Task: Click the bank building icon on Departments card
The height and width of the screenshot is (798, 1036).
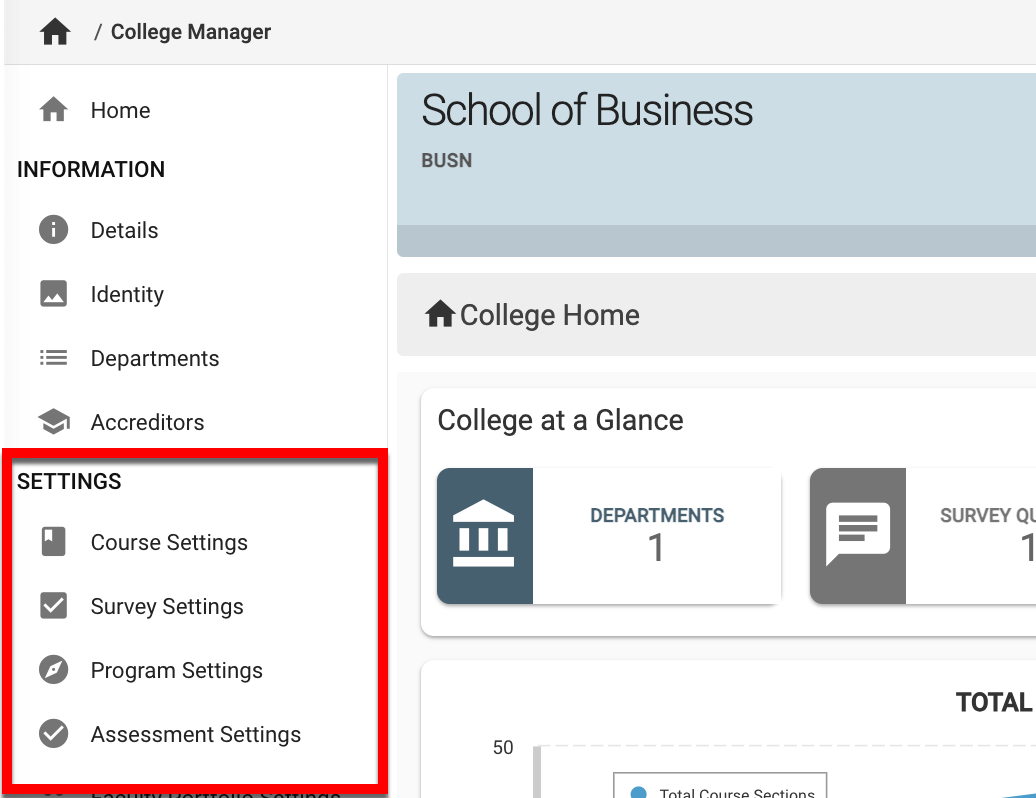Action: tap(484, 536)
